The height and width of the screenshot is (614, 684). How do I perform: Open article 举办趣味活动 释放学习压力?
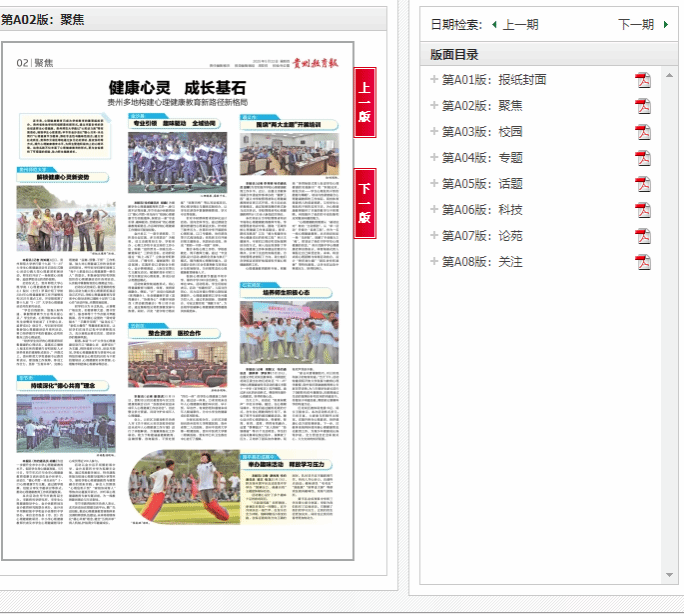[286, 464]
